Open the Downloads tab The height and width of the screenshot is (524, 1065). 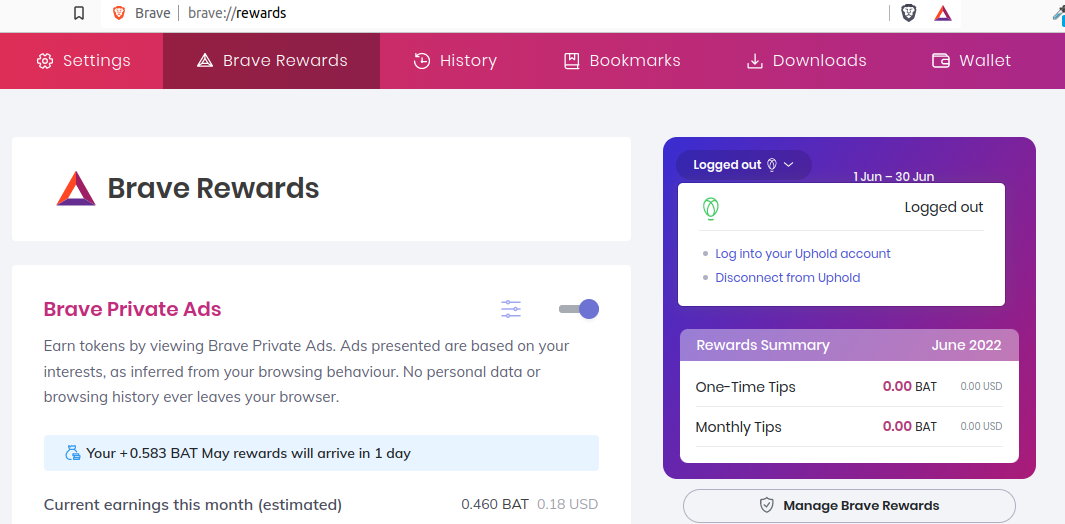pos(806,60)
